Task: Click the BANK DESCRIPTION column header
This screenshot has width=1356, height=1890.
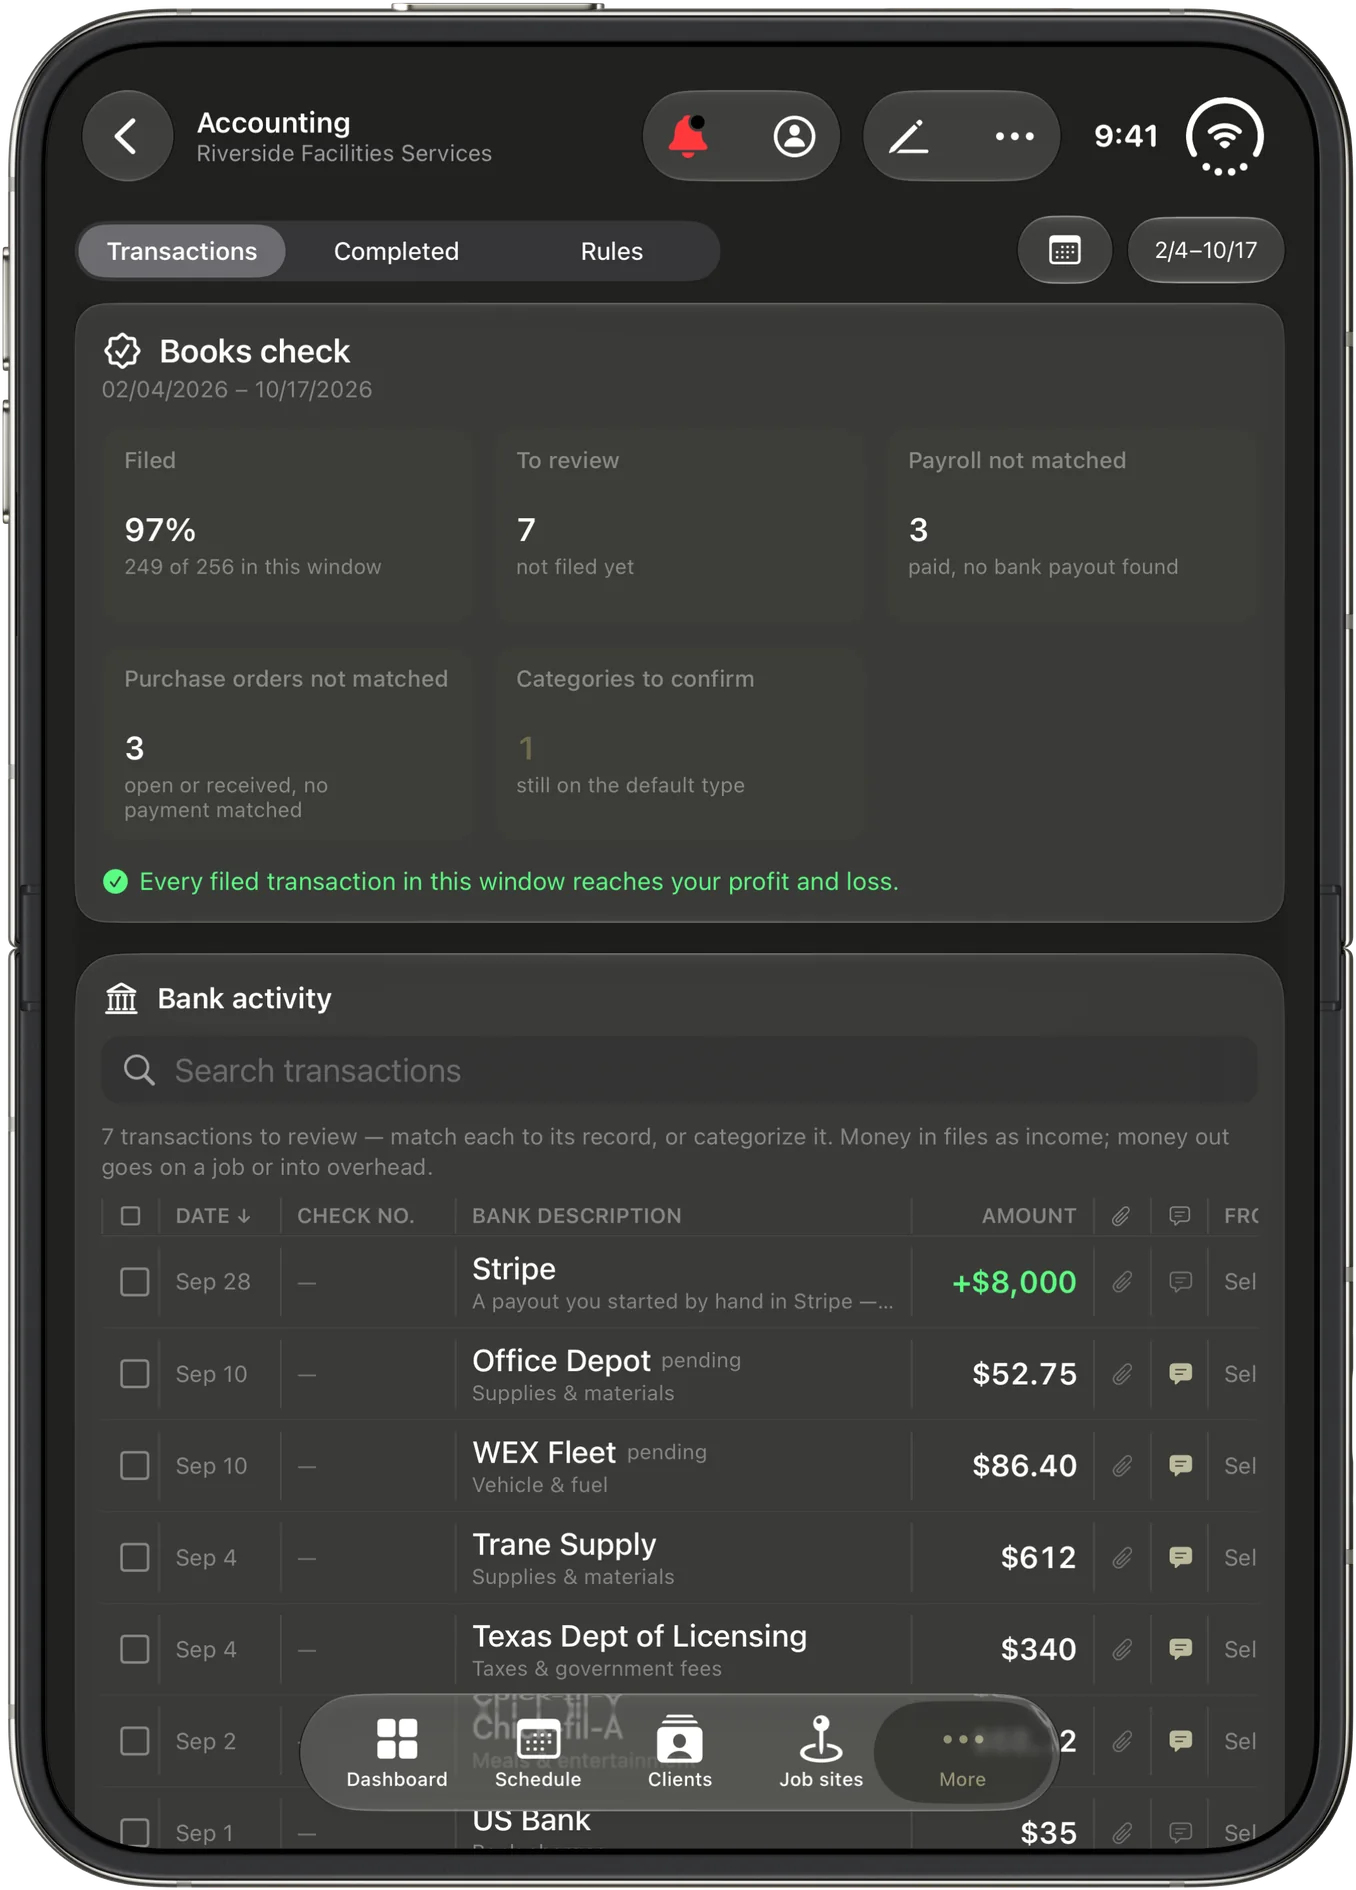Action: pos(576,1216)
